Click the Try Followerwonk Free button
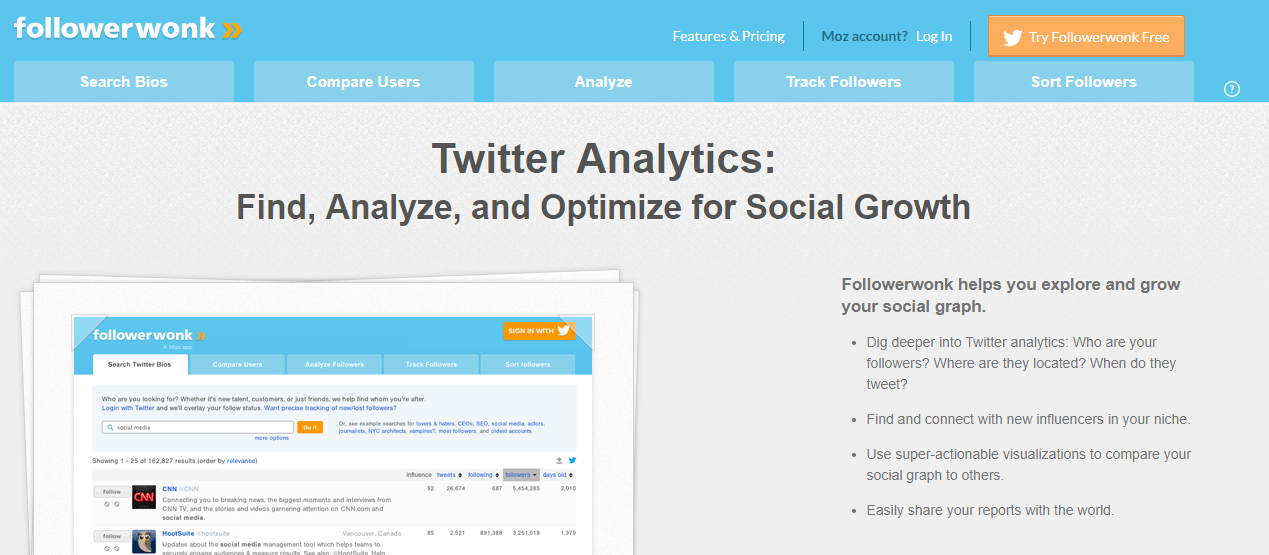This screenshot has width=1269, height=555. click(1086, 36)
